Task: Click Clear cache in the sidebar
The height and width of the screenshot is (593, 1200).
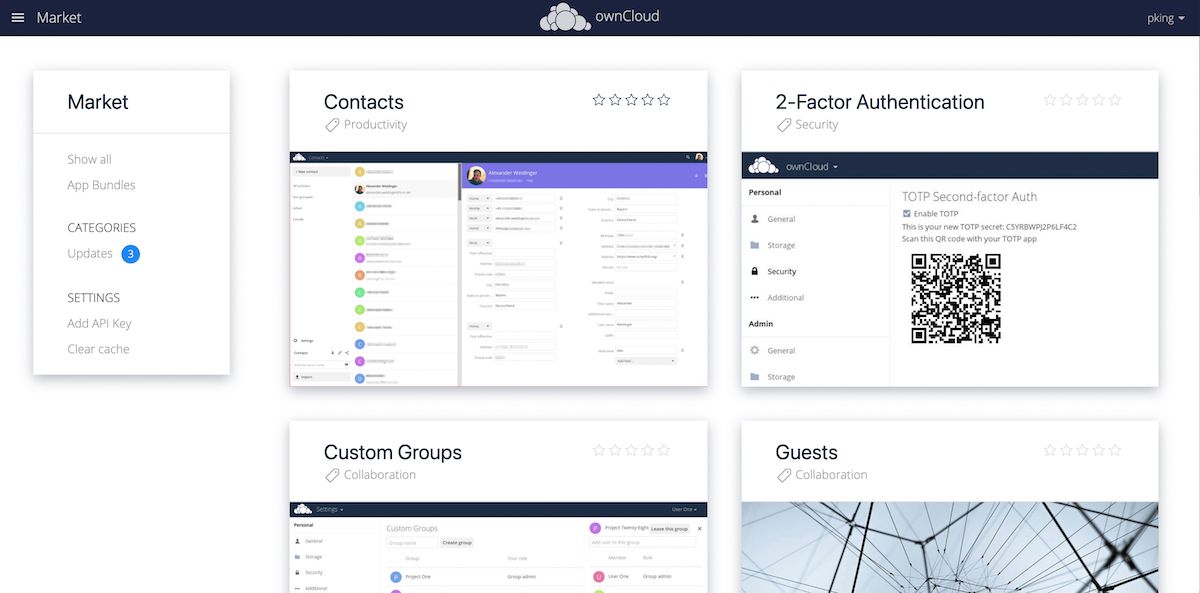Action: point(97,348)
